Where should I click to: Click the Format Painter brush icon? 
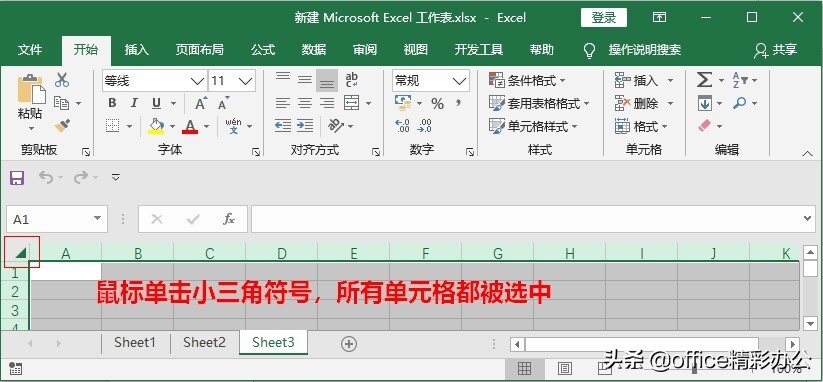click(x=62, y=125)
